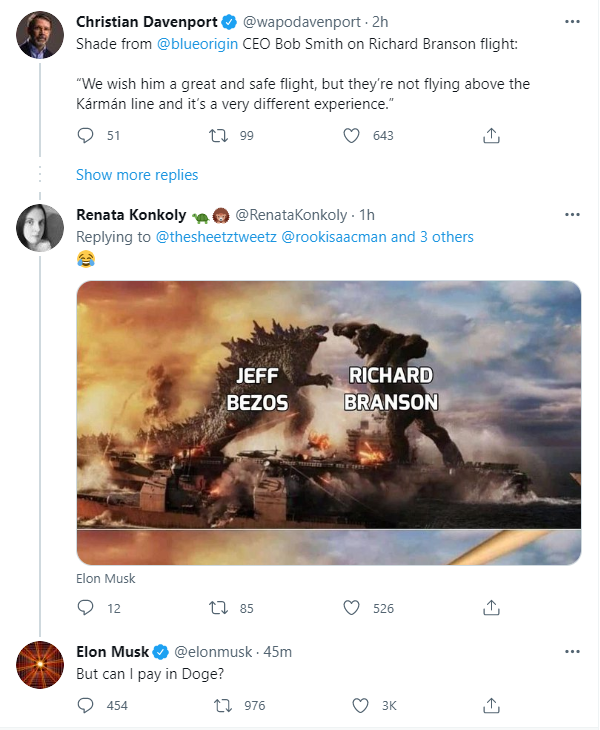Share Elon Musk's Doge tweet
The image size is (600, 730).
coord(491,706)
